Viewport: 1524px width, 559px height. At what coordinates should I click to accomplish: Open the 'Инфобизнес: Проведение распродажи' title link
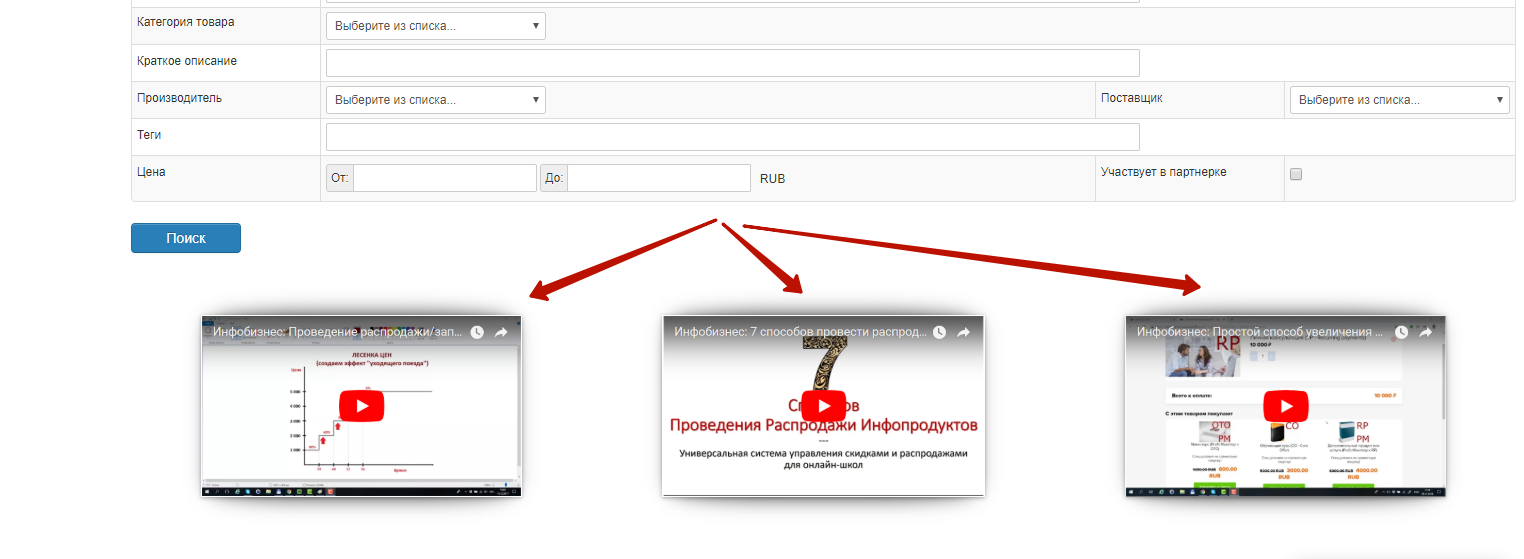coord(337,332)
